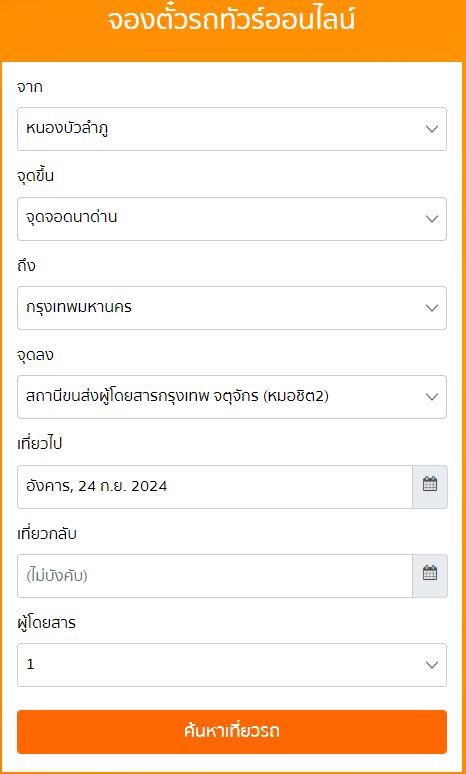Click the ค้นหาเที่ยวรถ search button
The height and width of the screenshot is (774, 466).
[x=232, y=732]
